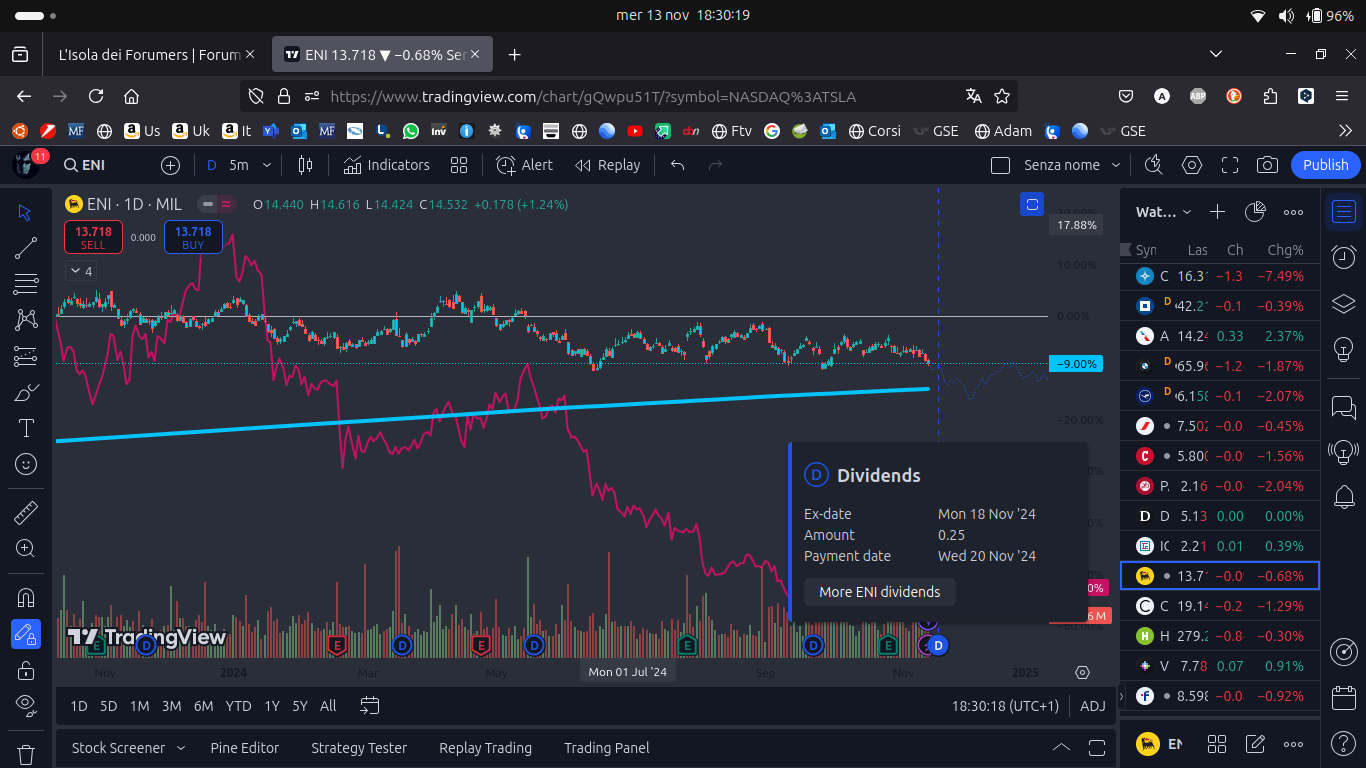Open the Indicators dialog

386,165
